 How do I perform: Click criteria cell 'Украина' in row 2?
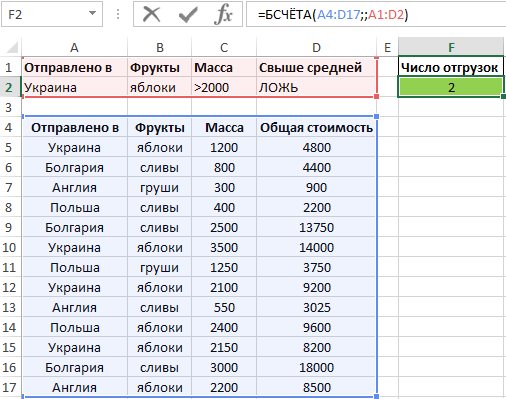(75, 87)
